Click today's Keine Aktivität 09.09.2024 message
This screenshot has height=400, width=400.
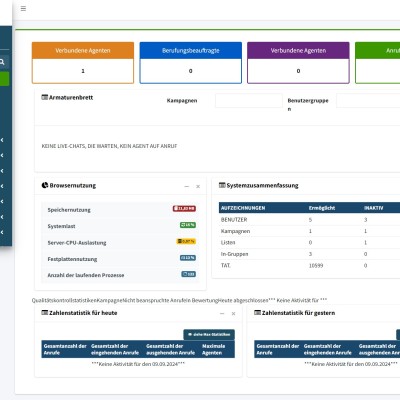pos(138,364)
